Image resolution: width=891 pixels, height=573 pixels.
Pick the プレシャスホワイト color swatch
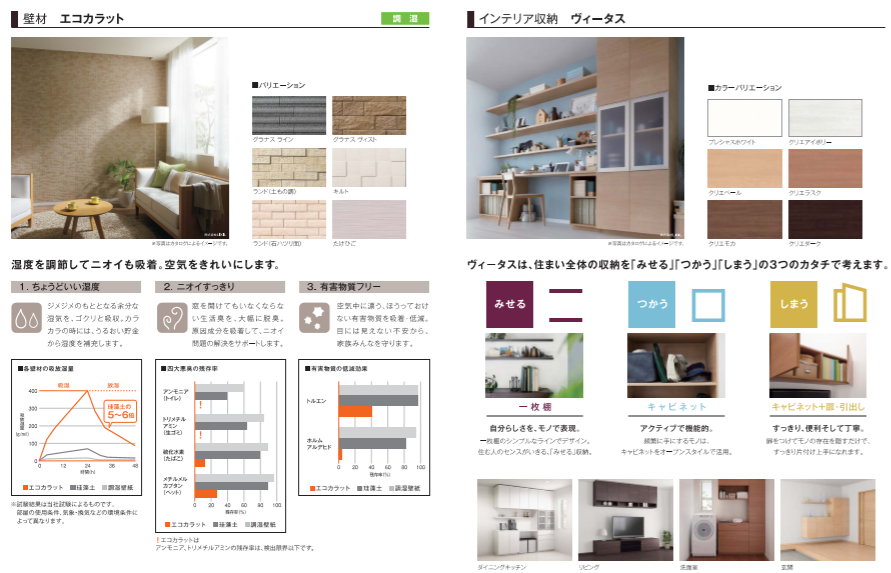click(x=745, y=118)
